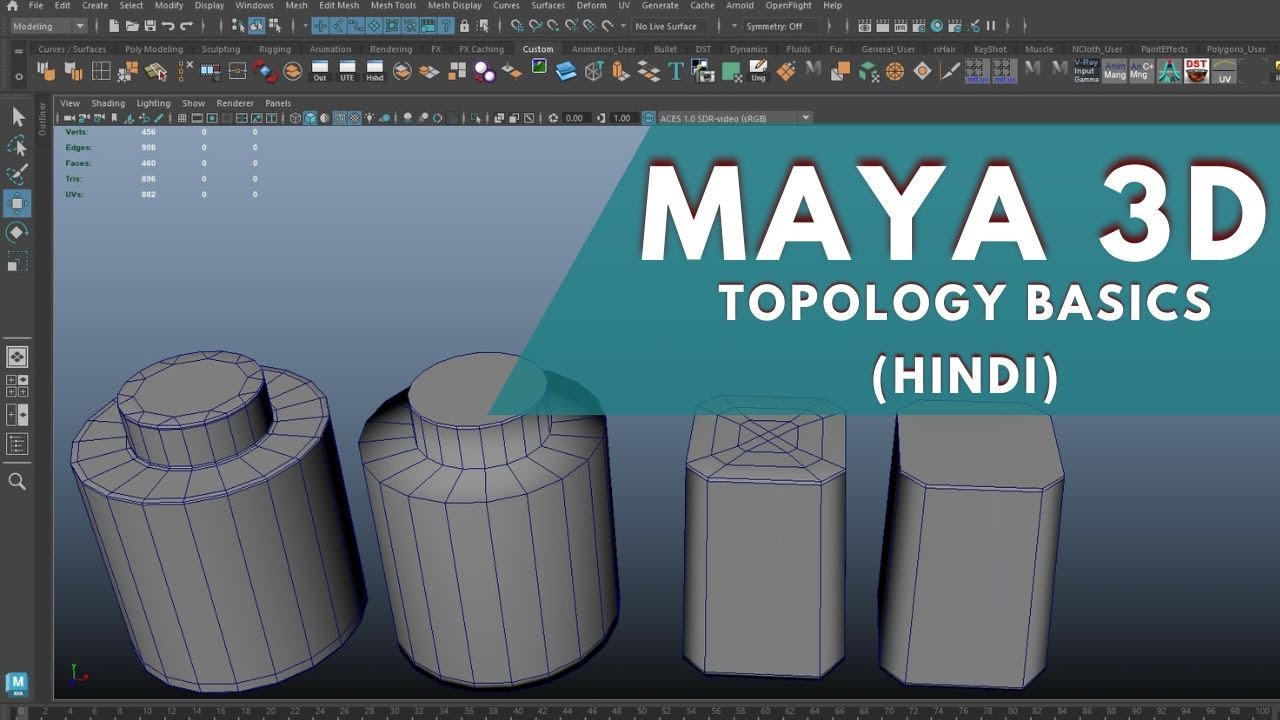
Task: Click the Type tool T shelf icon
Action: point(676,71)
